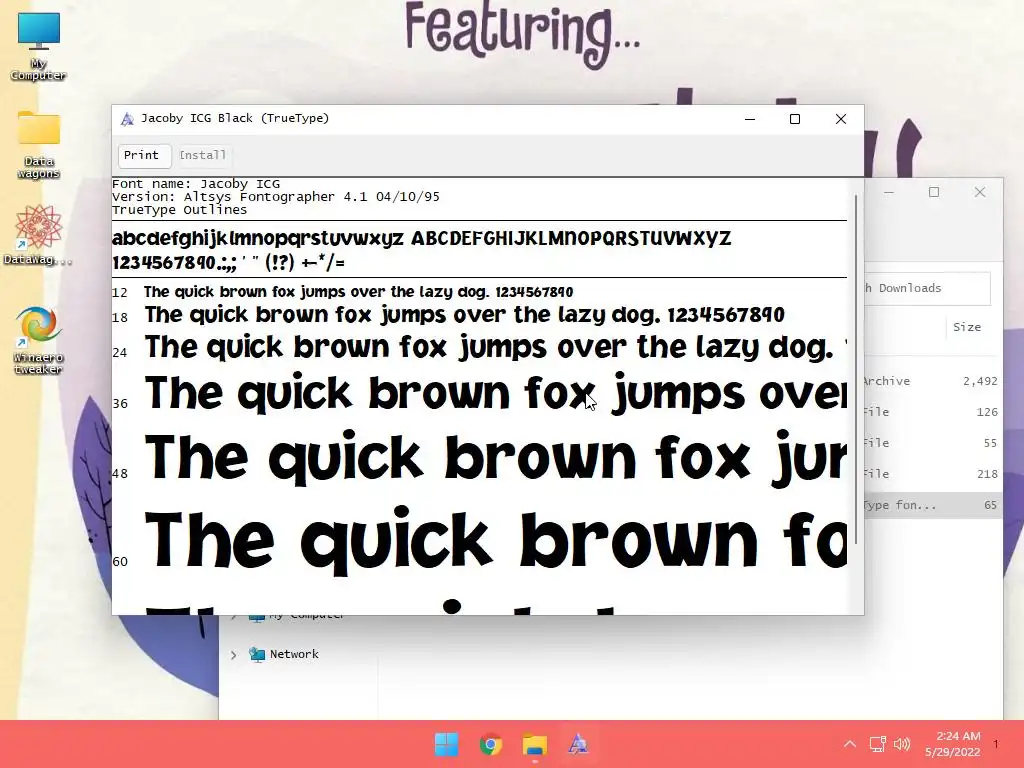The width and height of the screenshot is (1024, 768).
Task: Select the Data wagons folder icon
Action: (39, 145)
